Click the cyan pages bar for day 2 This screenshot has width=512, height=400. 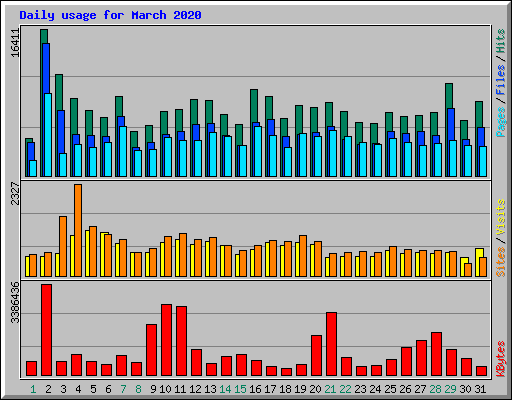pos(48,135)
